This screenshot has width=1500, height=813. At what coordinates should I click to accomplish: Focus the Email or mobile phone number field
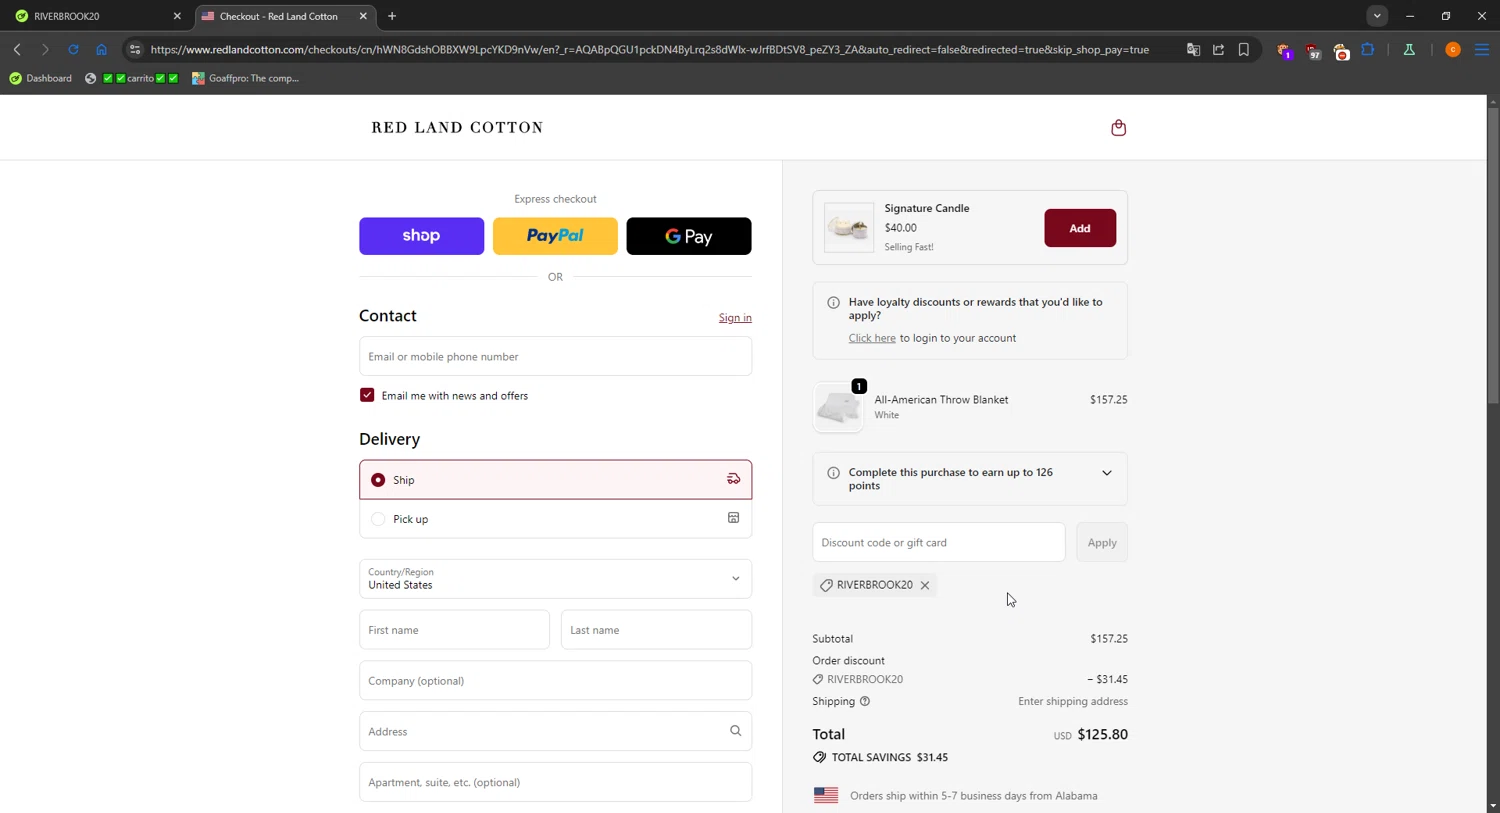(x=555, y=356)
